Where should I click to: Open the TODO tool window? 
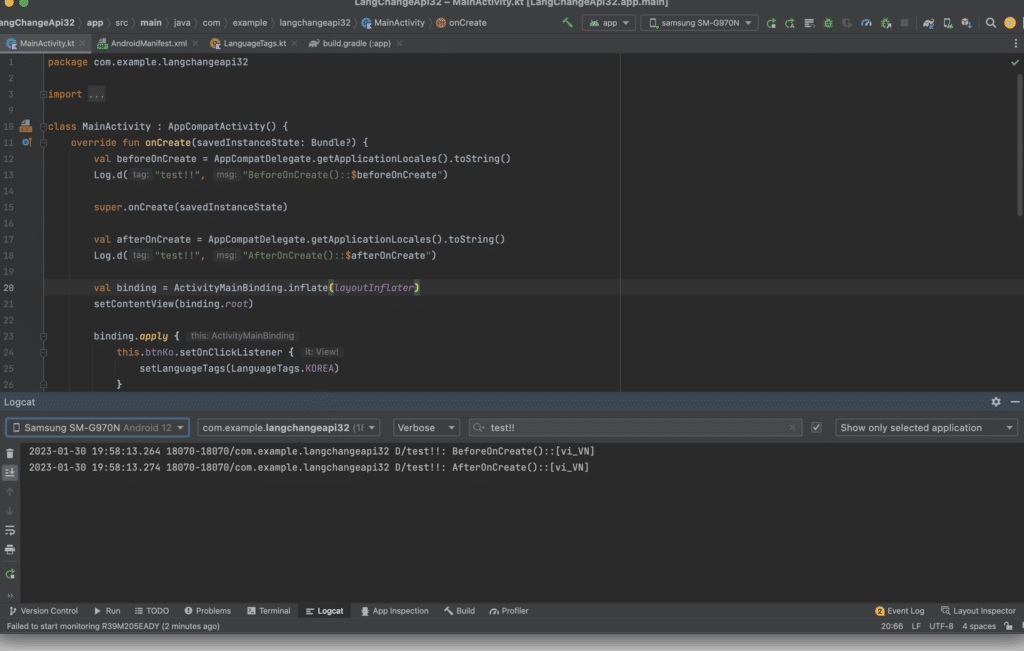(x=152, y=611)
